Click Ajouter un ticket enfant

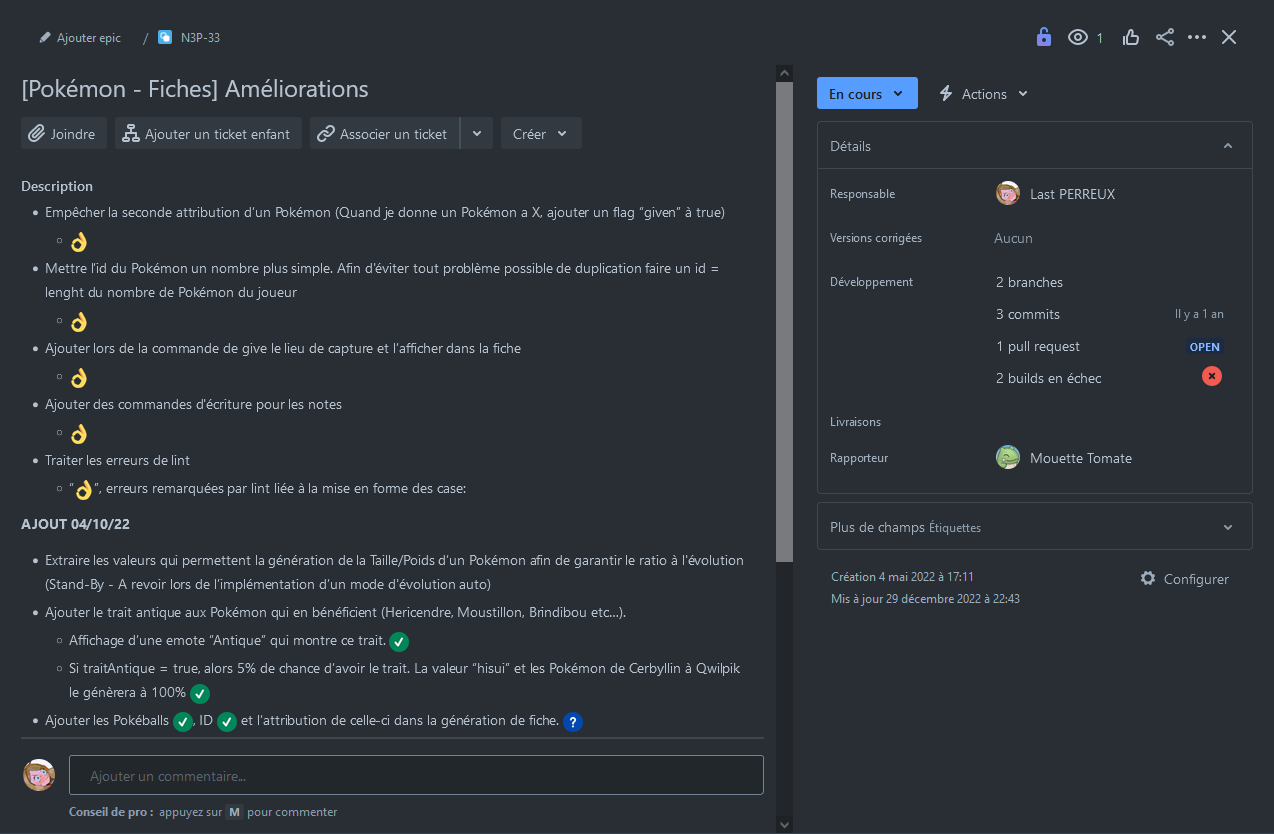pos(208,133)
